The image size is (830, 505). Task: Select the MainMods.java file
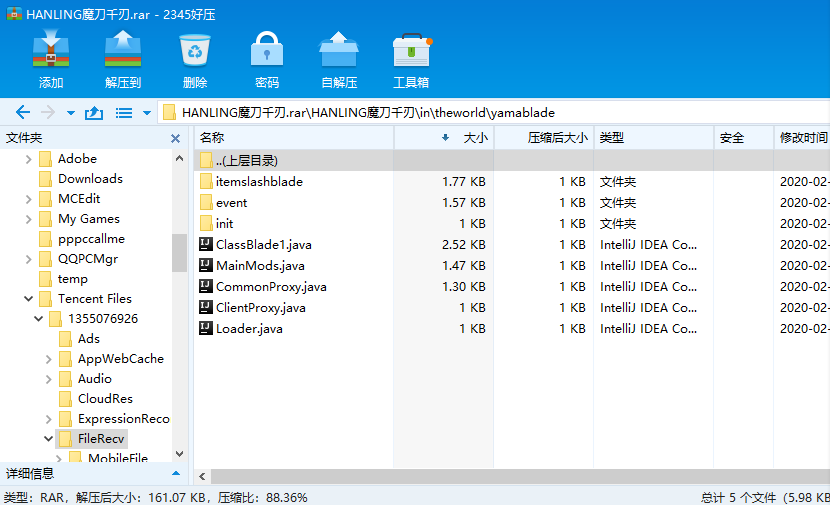(260, 266)
